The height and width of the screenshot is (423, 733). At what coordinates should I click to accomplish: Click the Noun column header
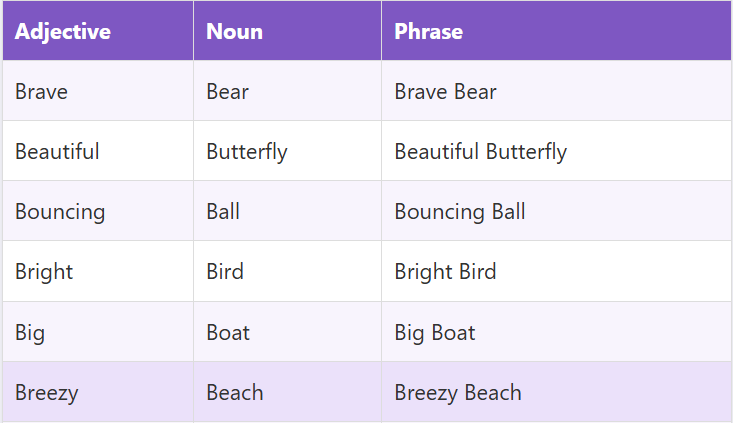234,31
